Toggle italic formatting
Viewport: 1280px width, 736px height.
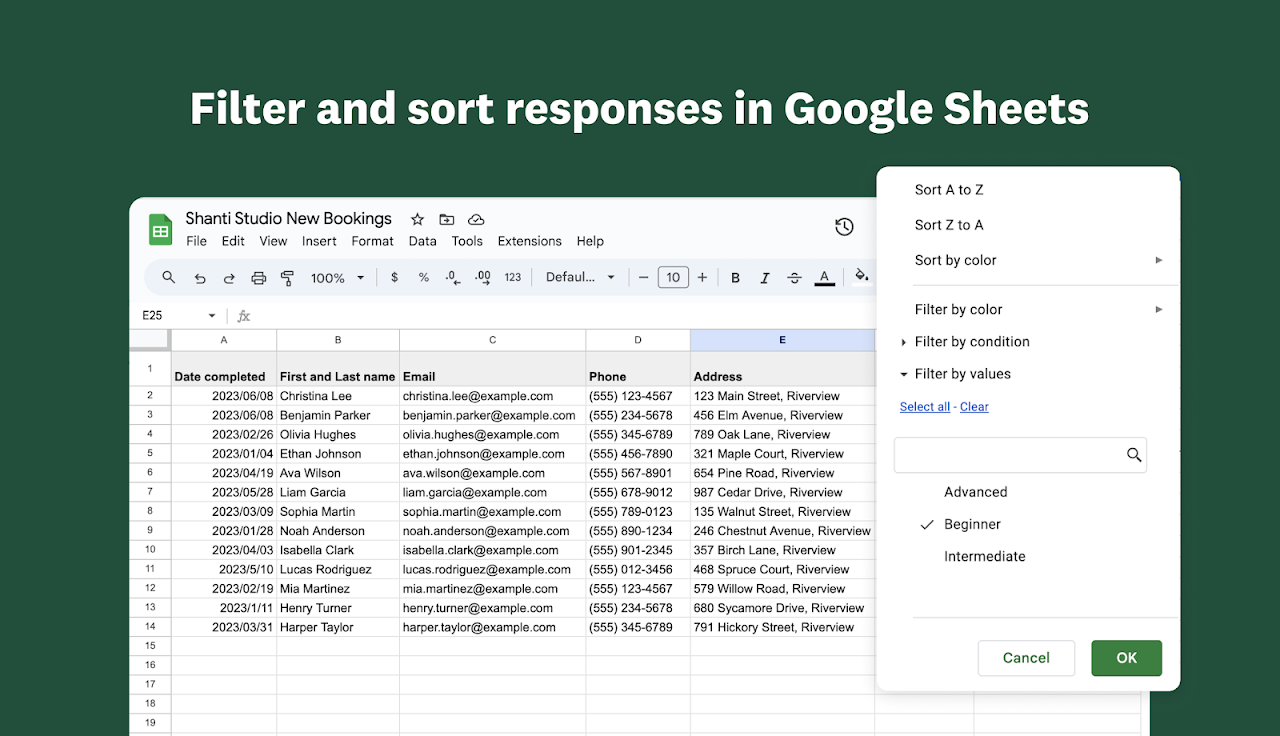[765, 278]
